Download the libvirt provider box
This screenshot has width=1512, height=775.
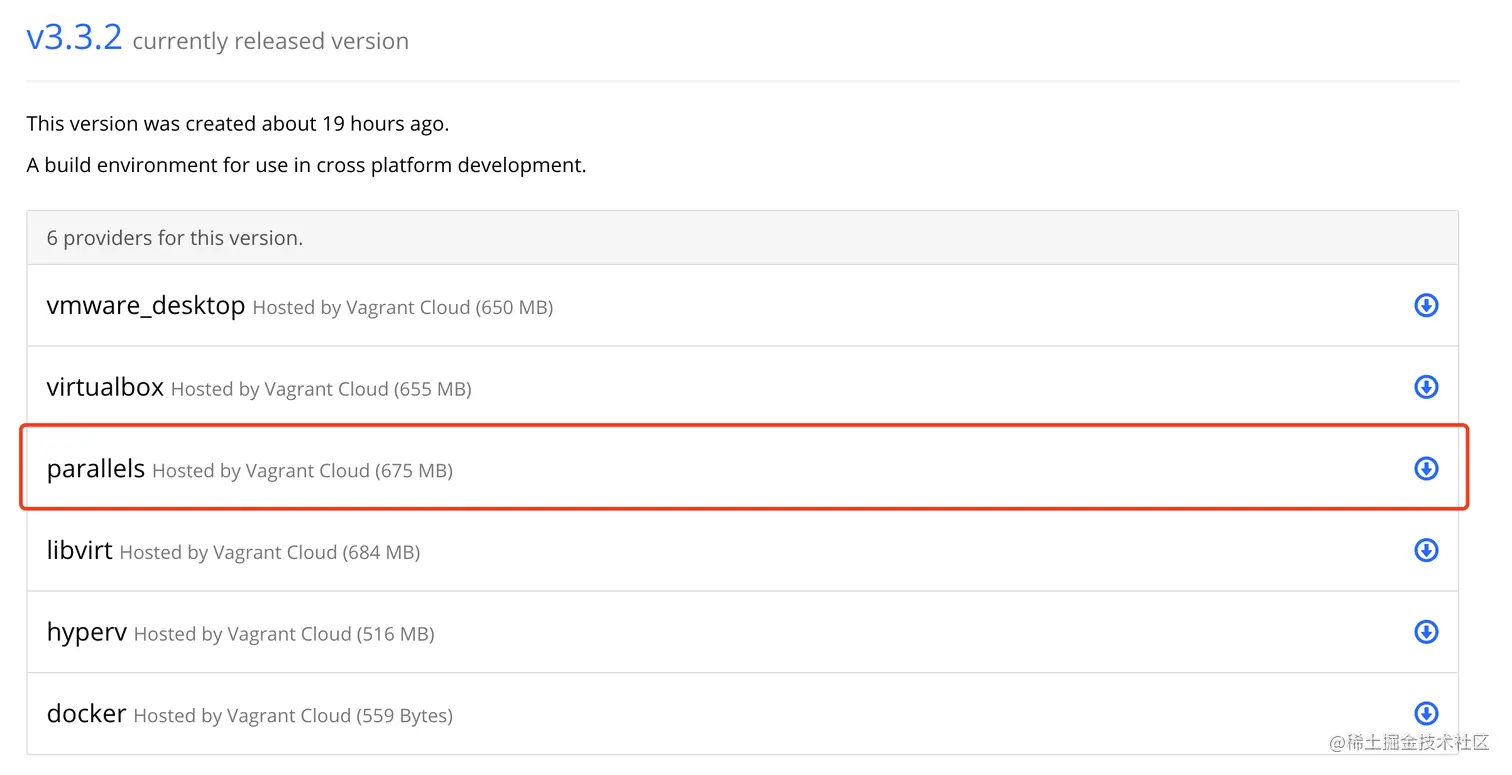click(x=1426, y=550)
